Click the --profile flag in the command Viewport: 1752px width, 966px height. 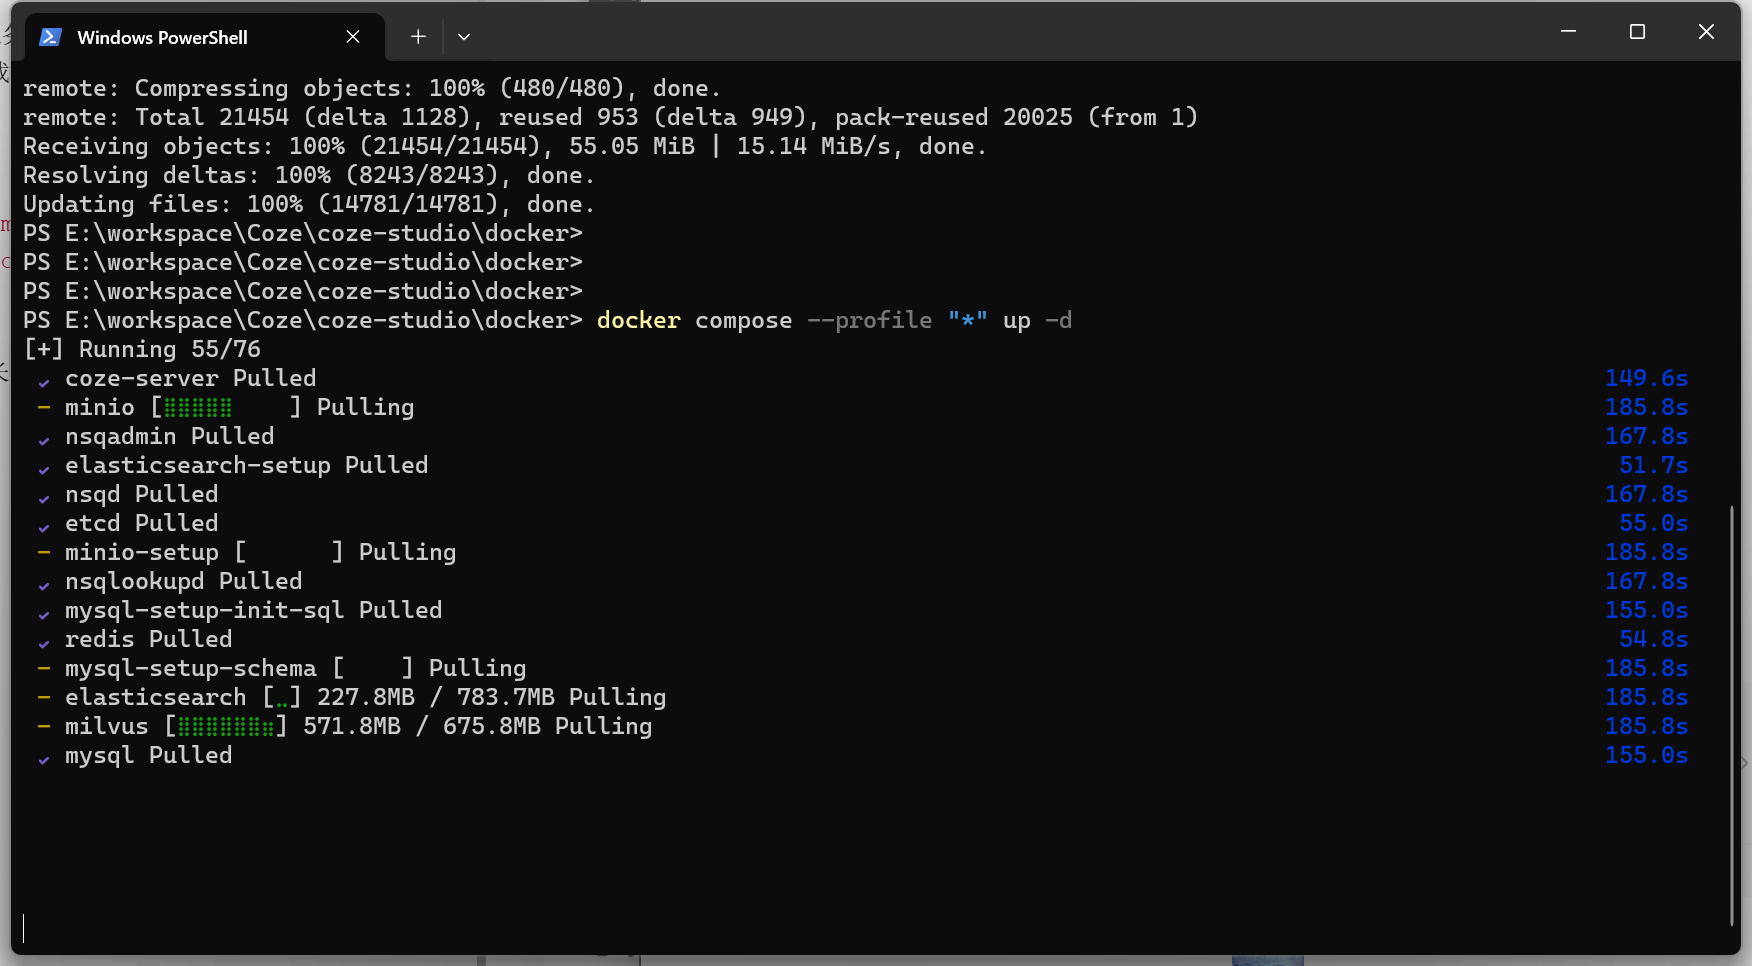click(x=869, y=321)
